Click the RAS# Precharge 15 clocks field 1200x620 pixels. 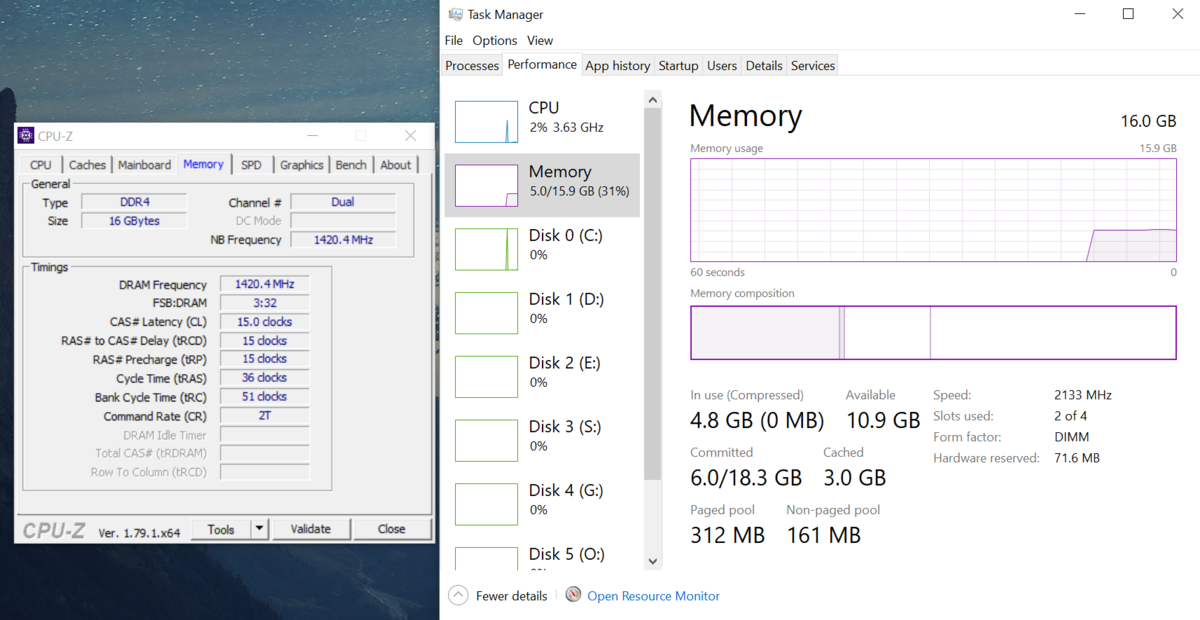tap(264, 359)
